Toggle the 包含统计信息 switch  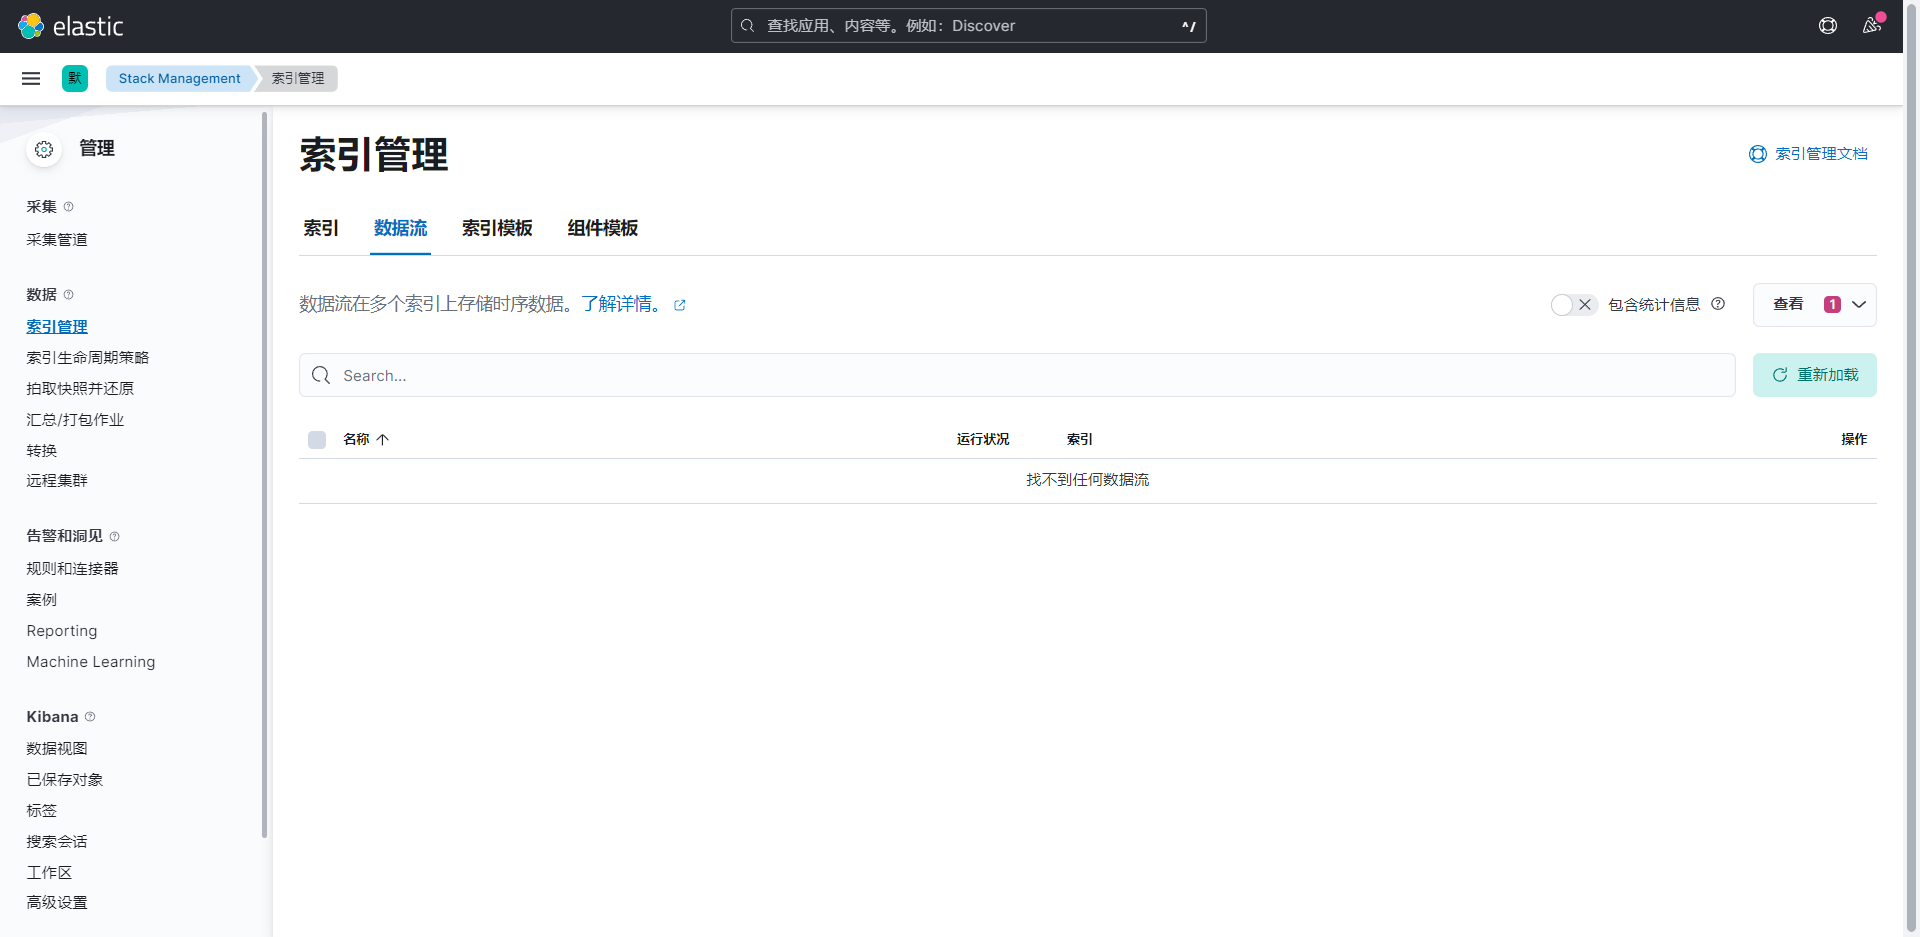click(x=1573, y=305)
